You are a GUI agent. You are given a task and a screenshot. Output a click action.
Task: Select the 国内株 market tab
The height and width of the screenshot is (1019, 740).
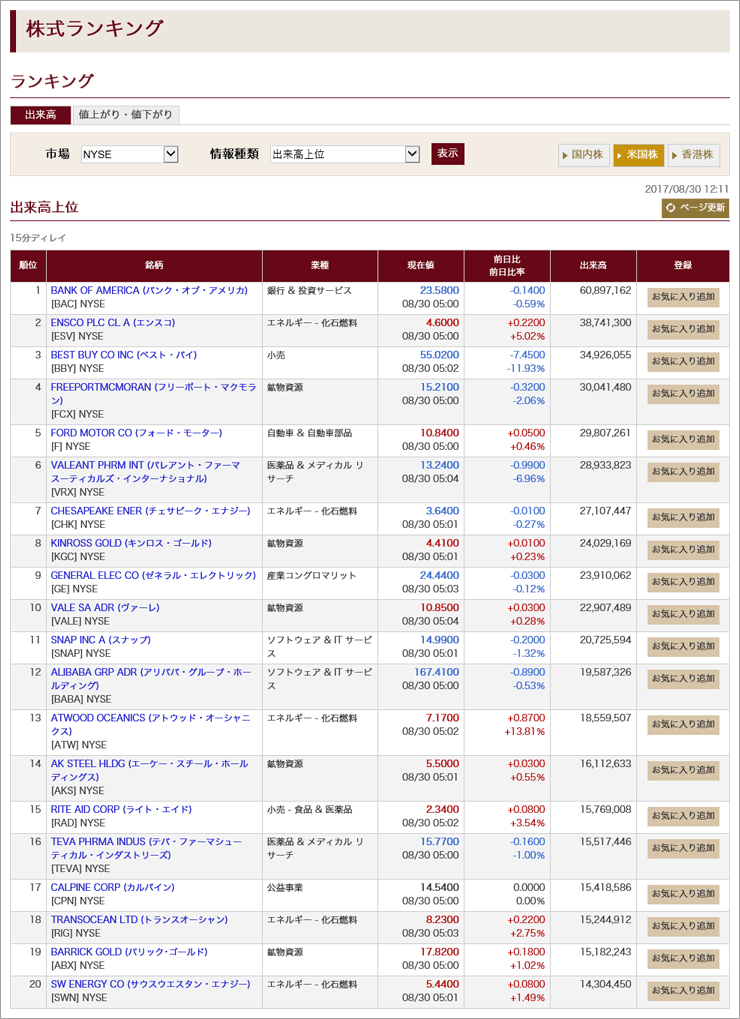click(x=584, y=155)
